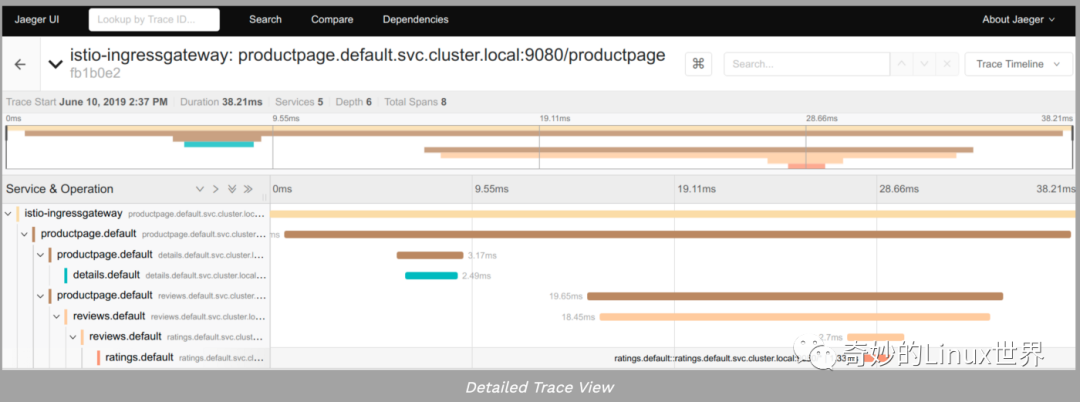Click the Services 5 text

pos(299,102)
